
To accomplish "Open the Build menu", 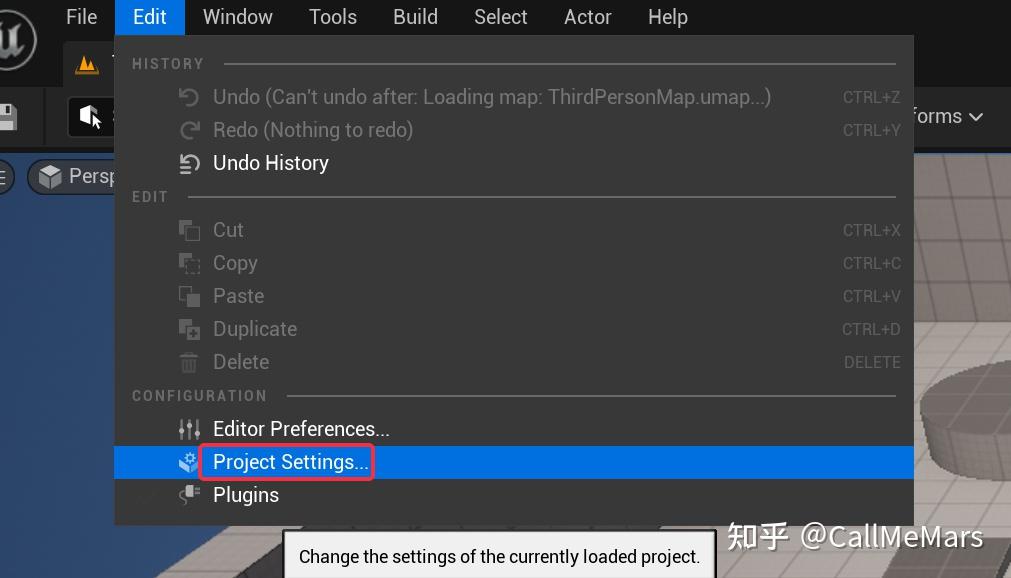I will coord(415,17).
